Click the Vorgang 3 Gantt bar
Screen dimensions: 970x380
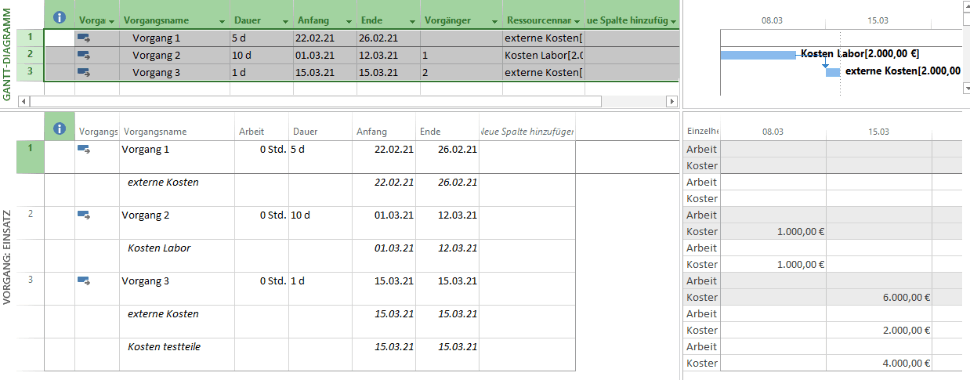(x=833, y=72)
